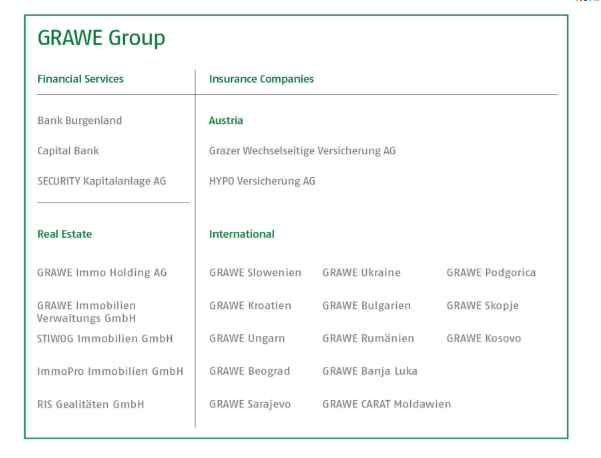601x458 pixels.
Task: Click the GRAWE Group title
Action: [x=101, y=39]
